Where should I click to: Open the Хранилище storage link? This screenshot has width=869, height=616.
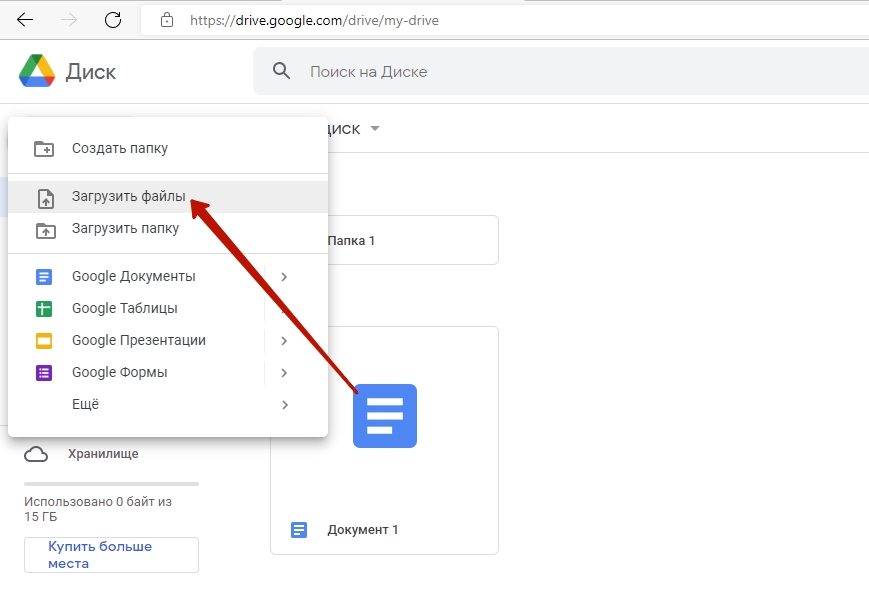pos(103,454)
